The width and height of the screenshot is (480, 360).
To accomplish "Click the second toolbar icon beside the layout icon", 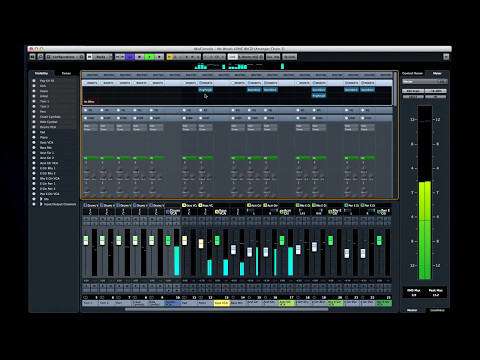I will click(40, 57).
